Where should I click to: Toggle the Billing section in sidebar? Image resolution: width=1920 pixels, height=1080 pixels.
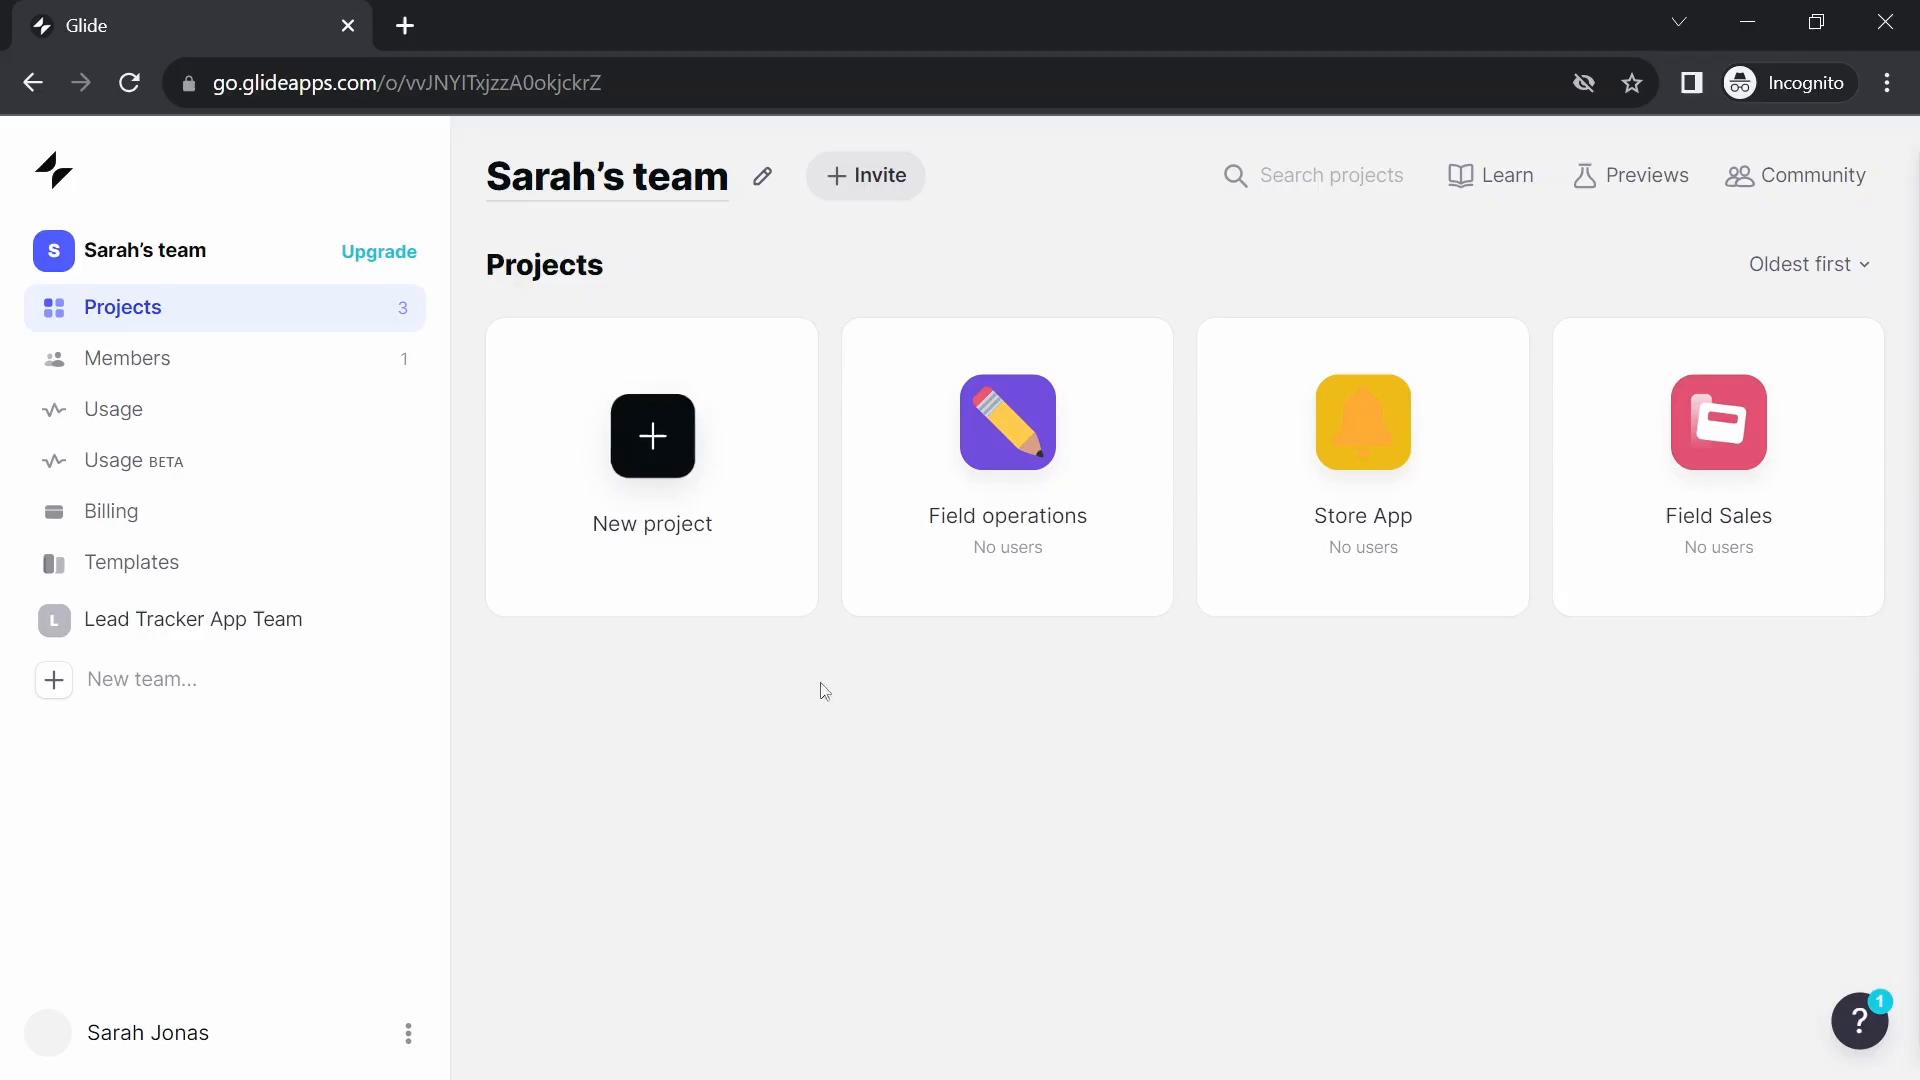click(x=112, y=512)
